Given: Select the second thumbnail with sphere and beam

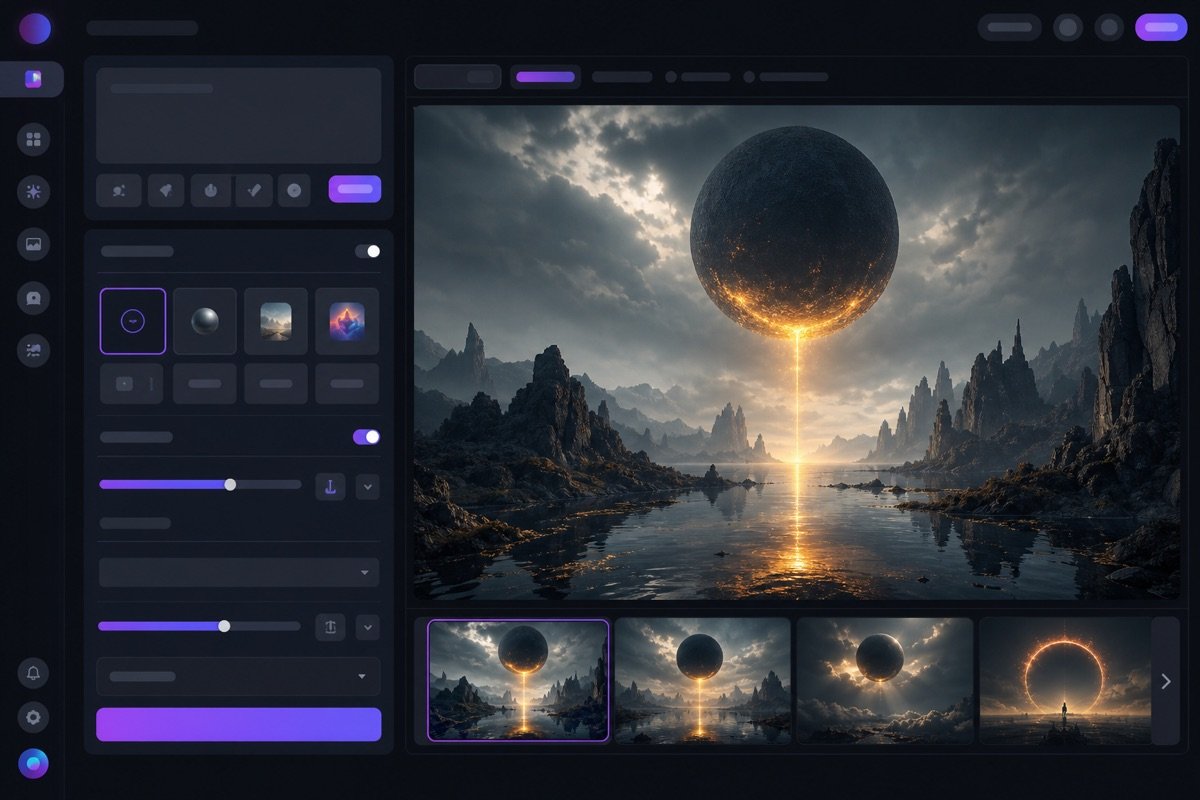Looking at the screenshot, I should click(x=702, y=681).
